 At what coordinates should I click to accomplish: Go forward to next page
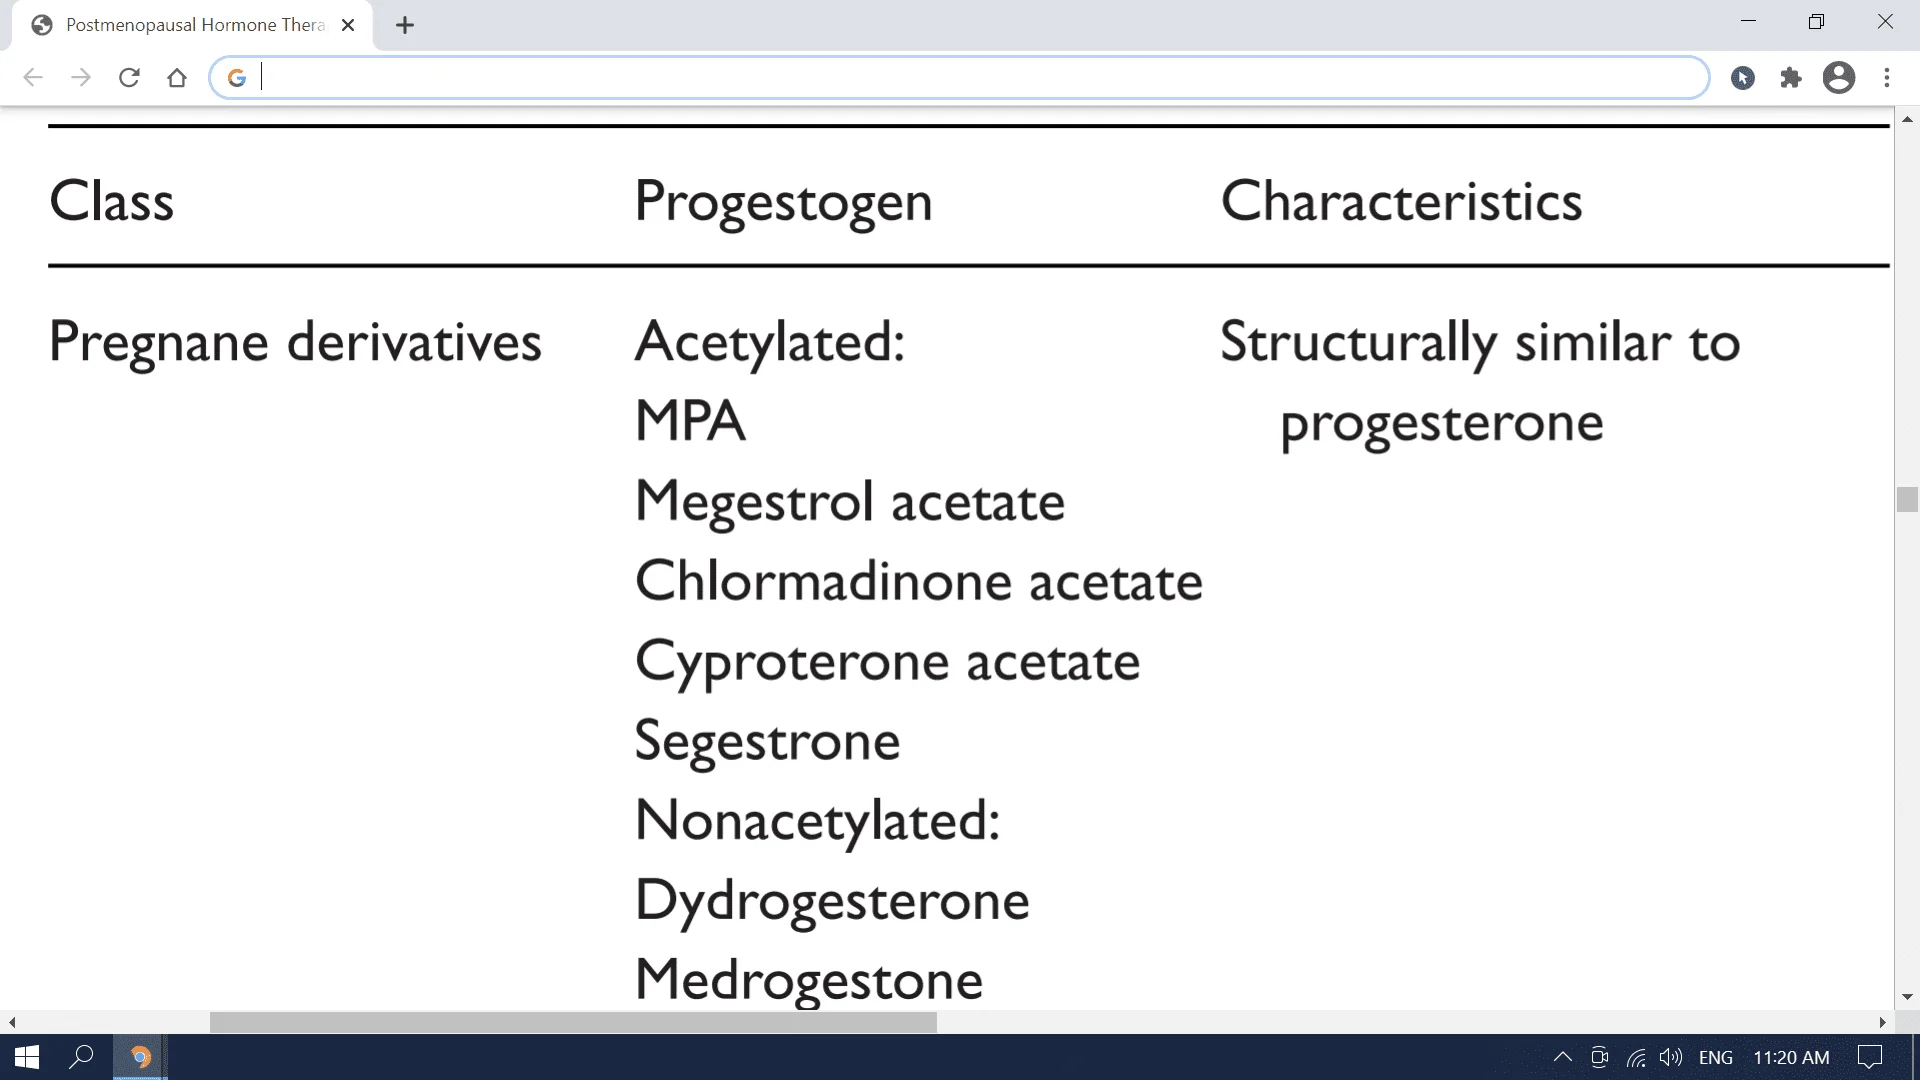(x=81, y=77)
